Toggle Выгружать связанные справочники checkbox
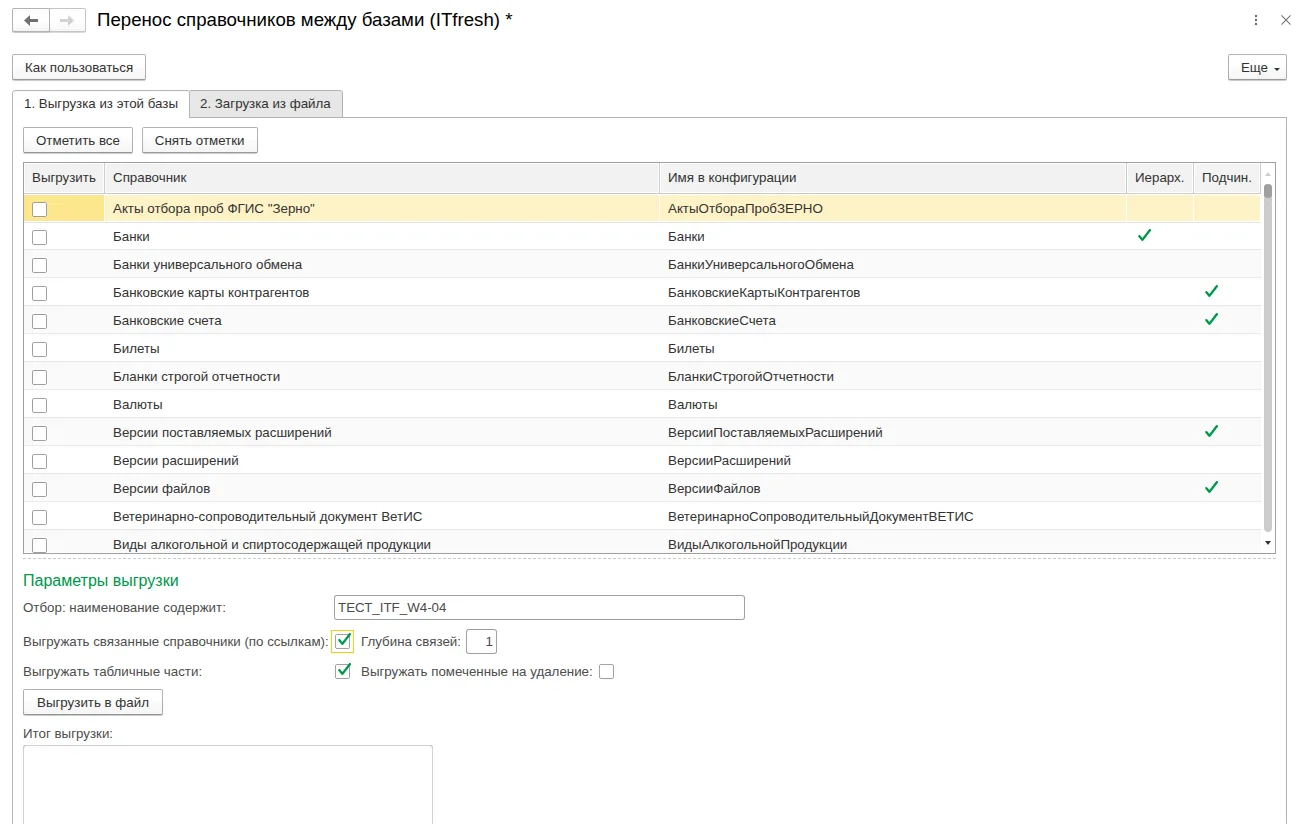 343,641
